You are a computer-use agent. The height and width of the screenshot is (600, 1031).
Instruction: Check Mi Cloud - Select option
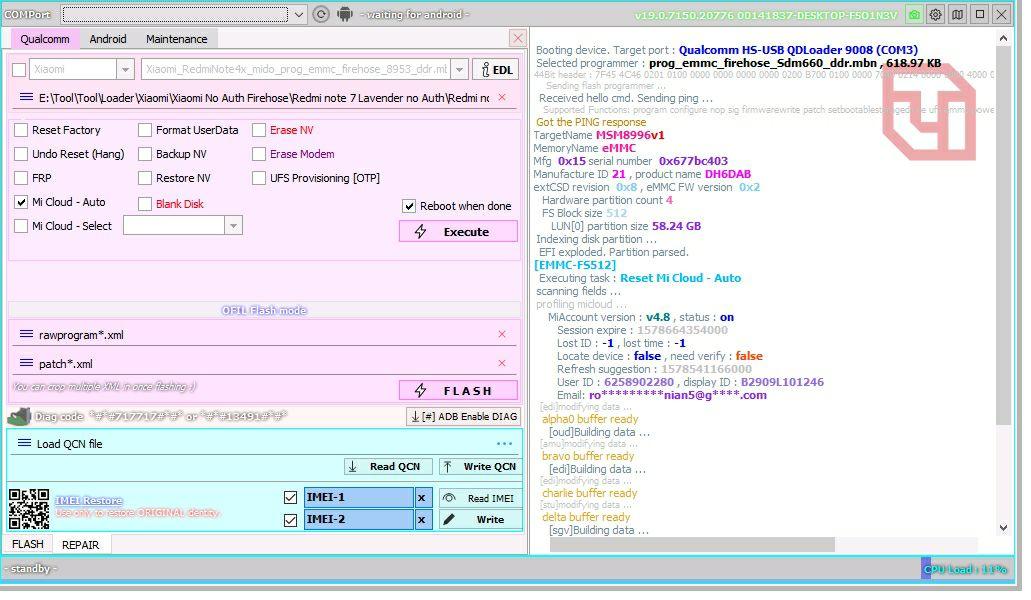pyautogui.click(x=21, y=226)
